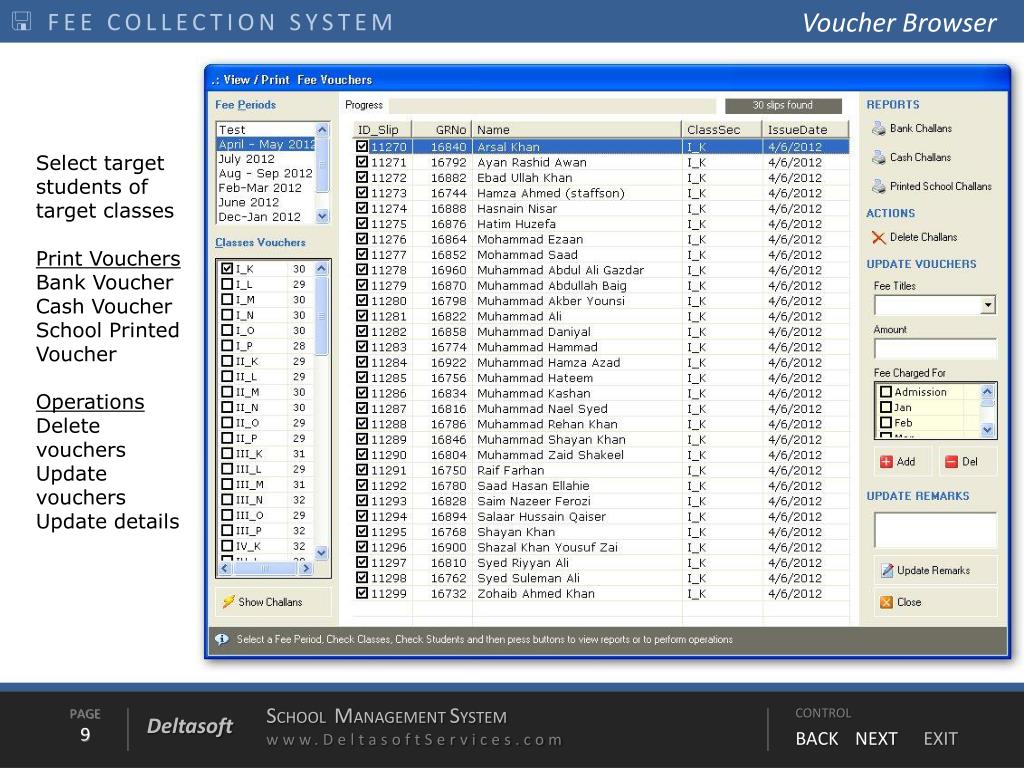
Task: Sort by ID_Slip column header
Action: click(383, 129)
